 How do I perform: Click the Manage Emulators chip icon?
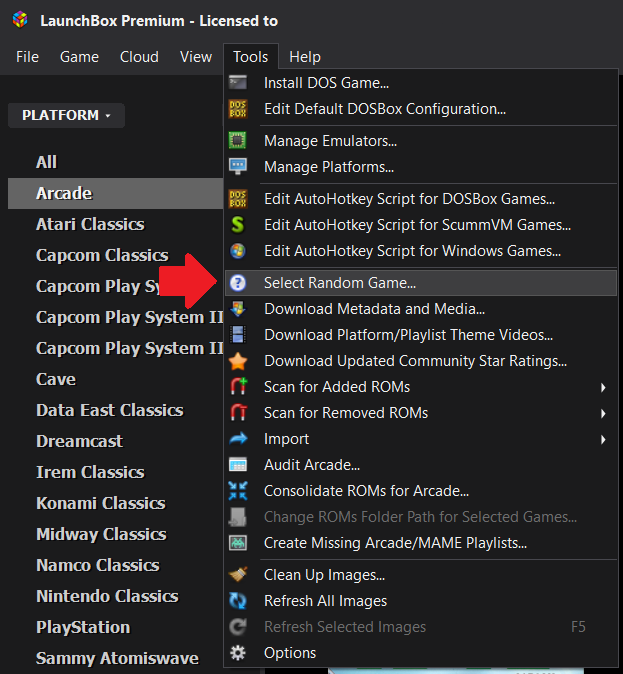tap(238, 141)
